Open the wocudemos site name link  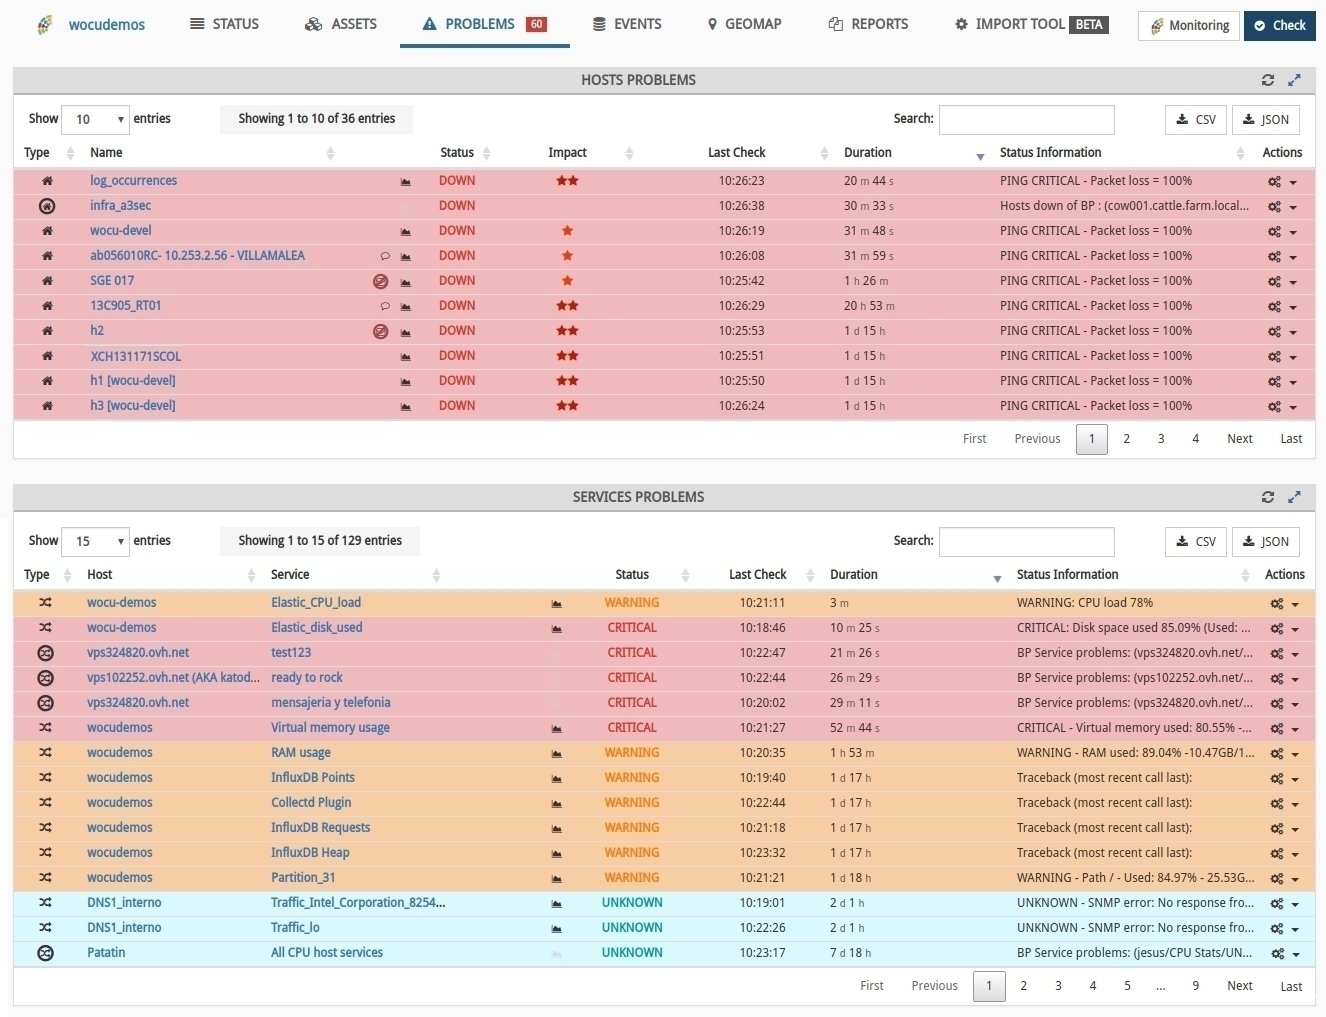(107, 25)
